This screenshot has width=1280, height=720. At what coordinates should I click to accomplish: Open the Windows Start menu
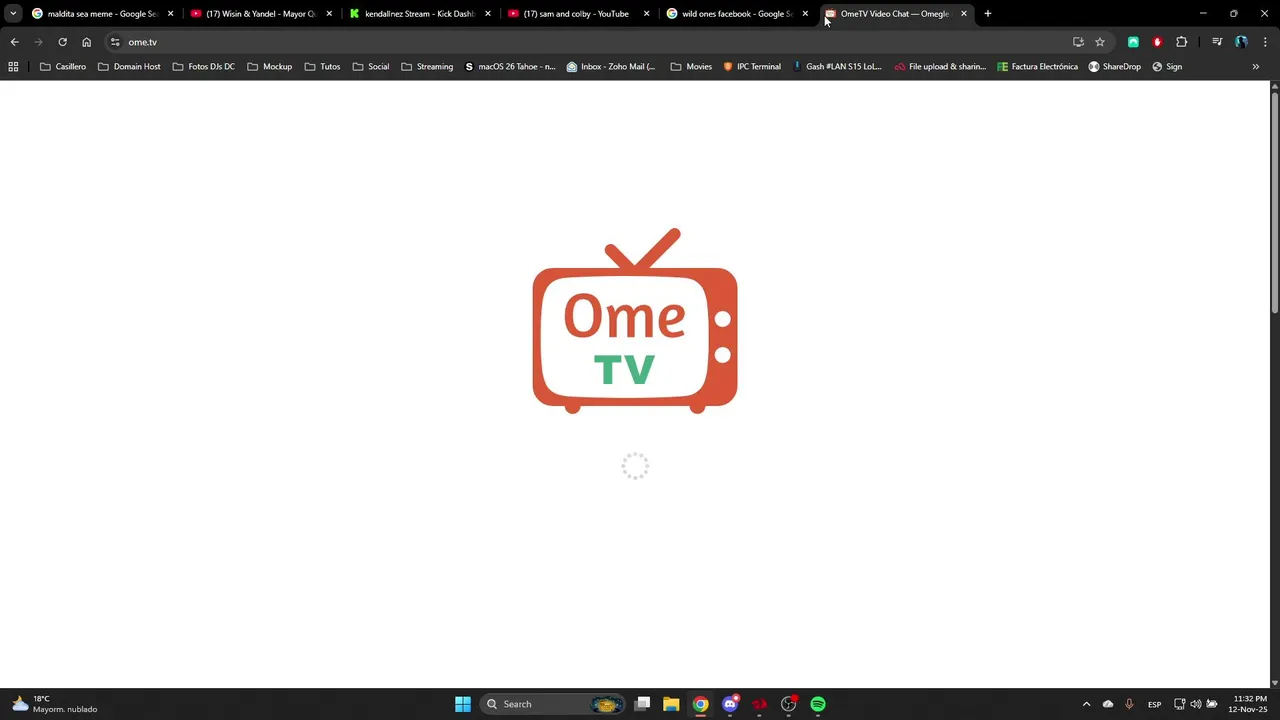[x=463, y=704]
